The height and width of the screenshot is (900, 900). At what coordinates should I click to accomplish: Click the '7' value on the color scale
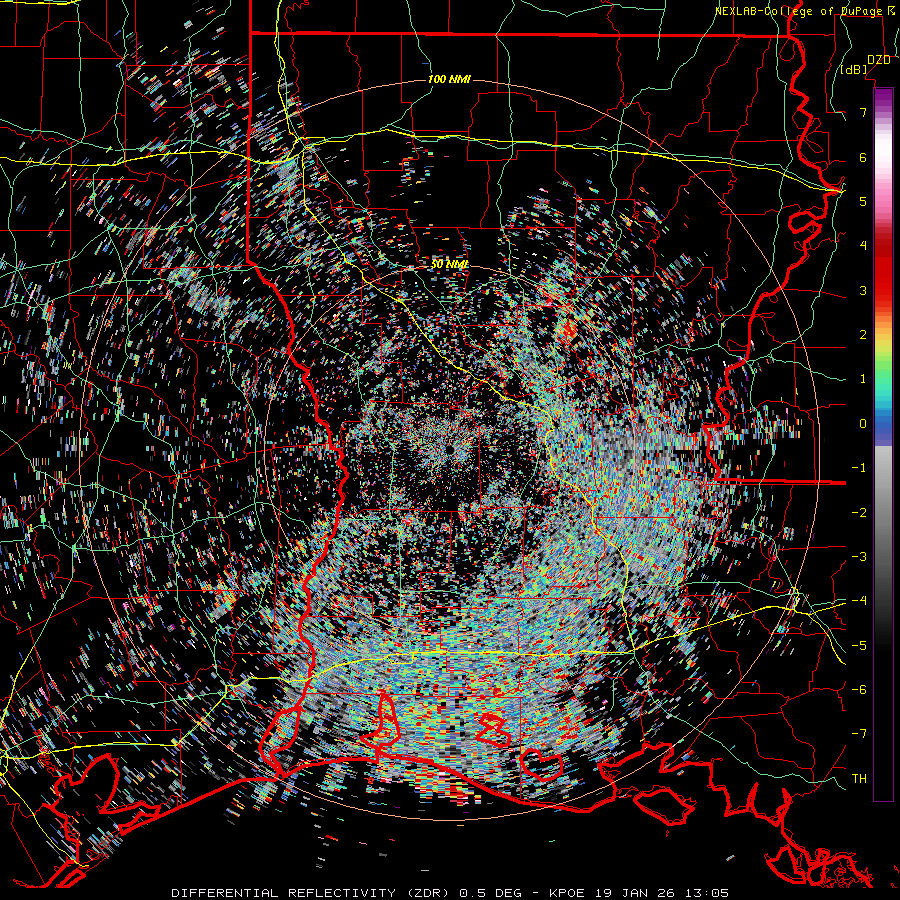tap(863, 112)
